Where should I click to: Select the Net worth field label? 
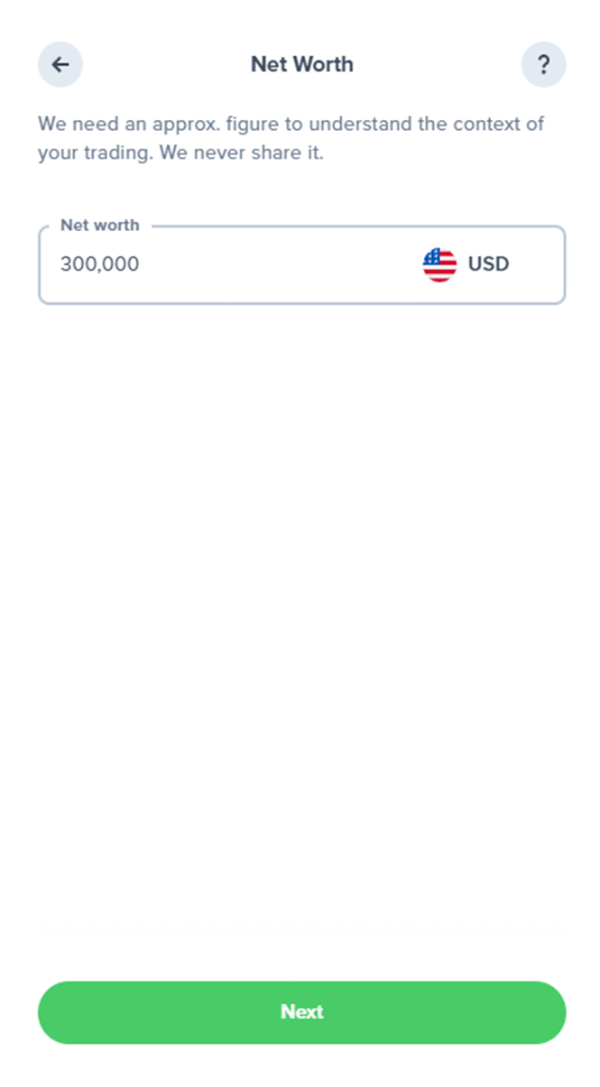(100, 225)
